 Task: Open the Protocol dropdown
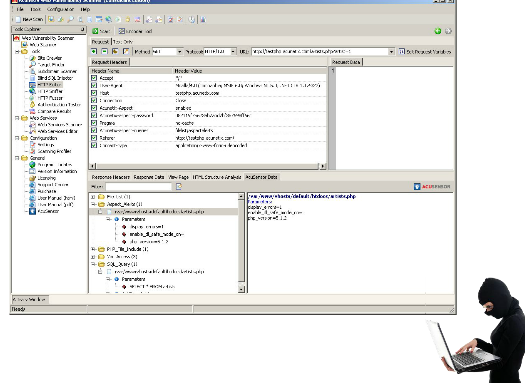[x=233, y=52]
